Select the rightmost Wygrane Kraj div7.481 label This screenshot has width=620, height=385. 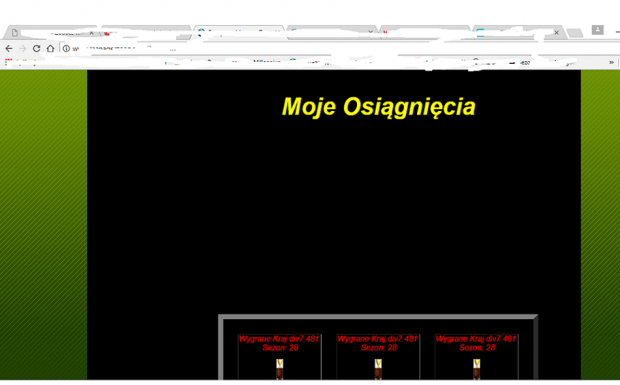pyautogui.click(x=476, y=339)
